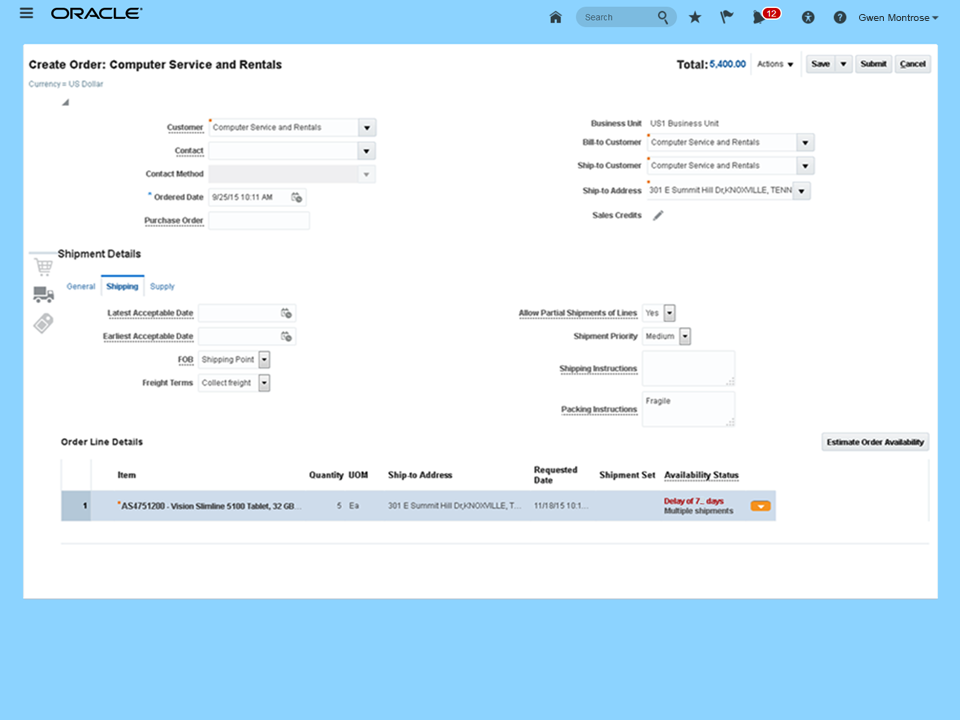Click the Currency = US Dollar text
Image resolution: width=960 pixels, height=720 pixels.
[x=66, y=84]
